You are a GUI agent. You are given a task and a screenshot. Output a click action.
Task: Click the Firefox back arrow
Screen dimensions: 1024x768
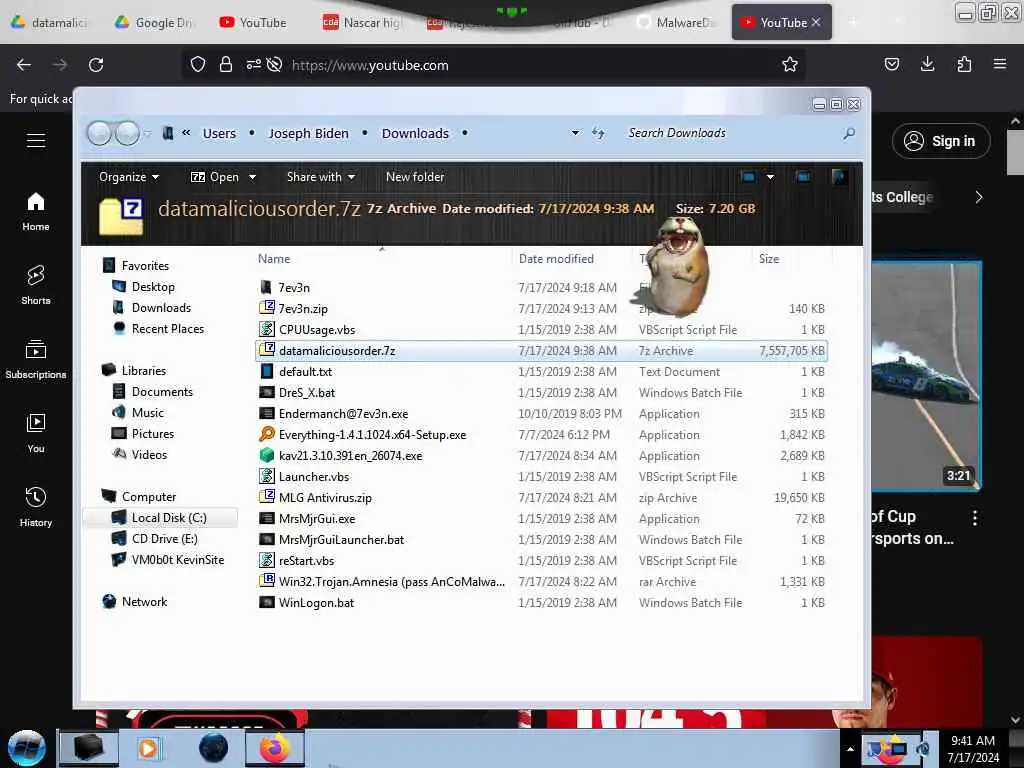coord(24,65)
